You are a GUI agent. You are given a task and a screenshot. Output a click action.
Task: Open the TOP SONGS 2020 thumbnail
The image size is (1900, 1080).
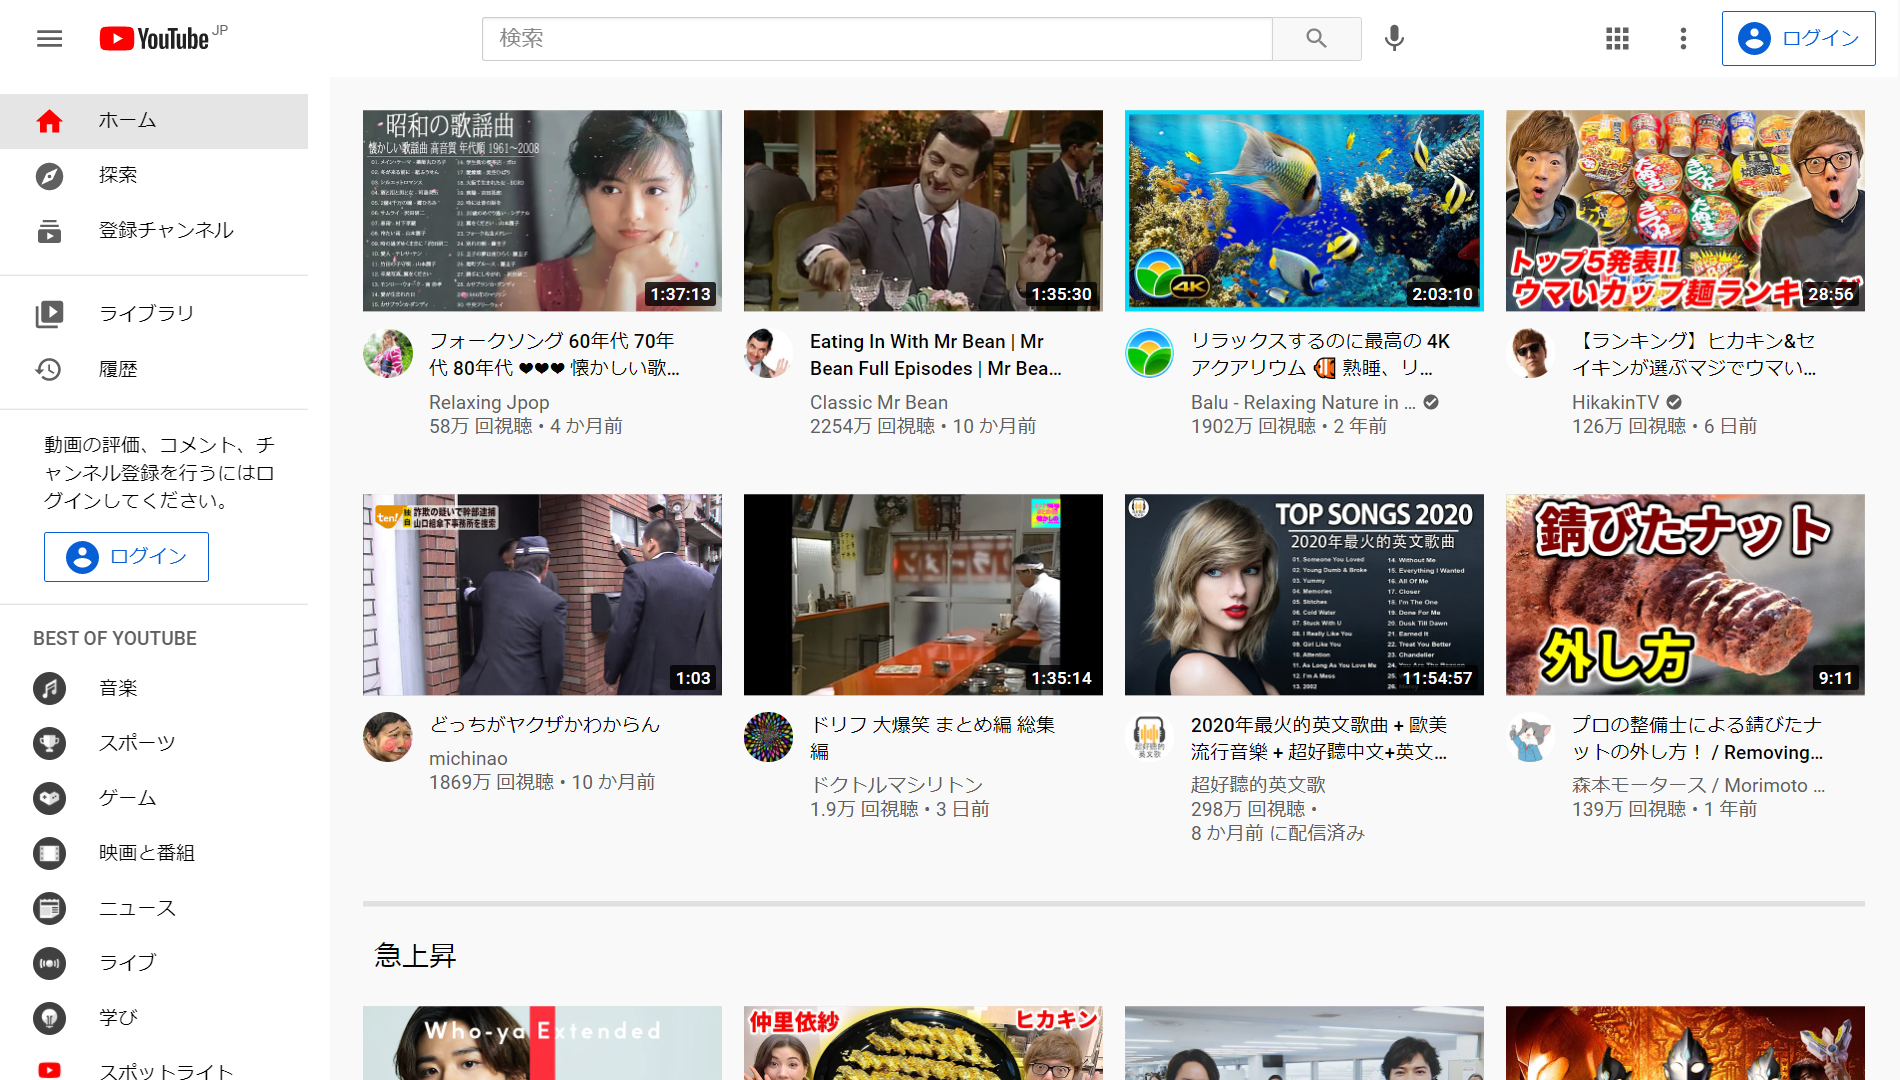point(1304,594)
